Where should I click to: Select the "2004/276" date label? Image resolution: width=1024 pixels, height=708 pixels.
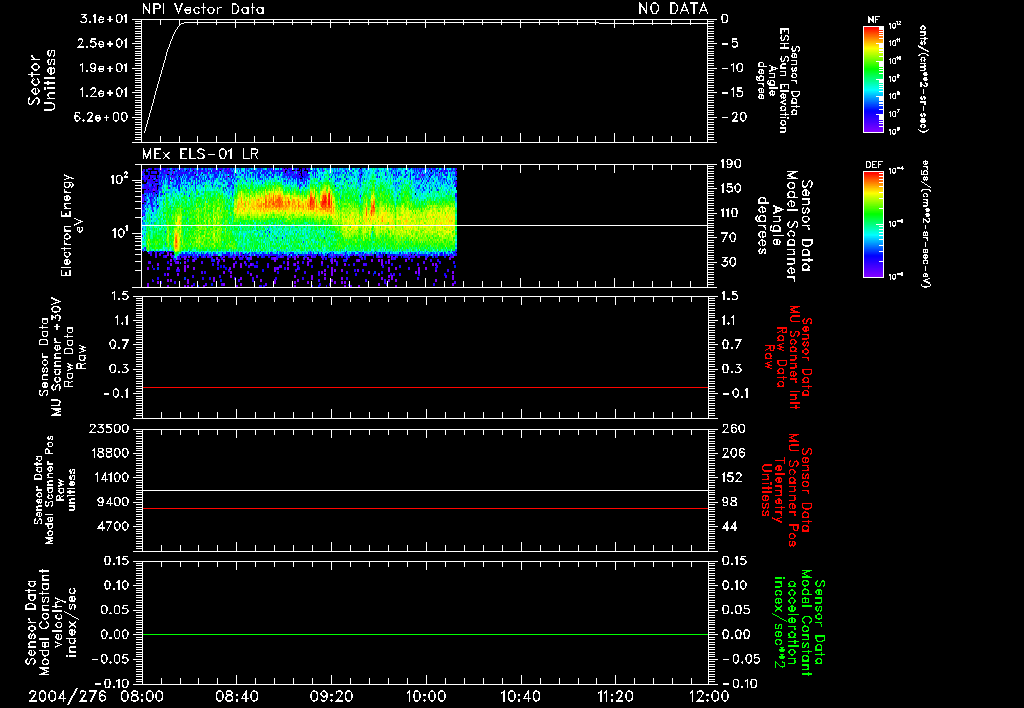click(67, 696)
